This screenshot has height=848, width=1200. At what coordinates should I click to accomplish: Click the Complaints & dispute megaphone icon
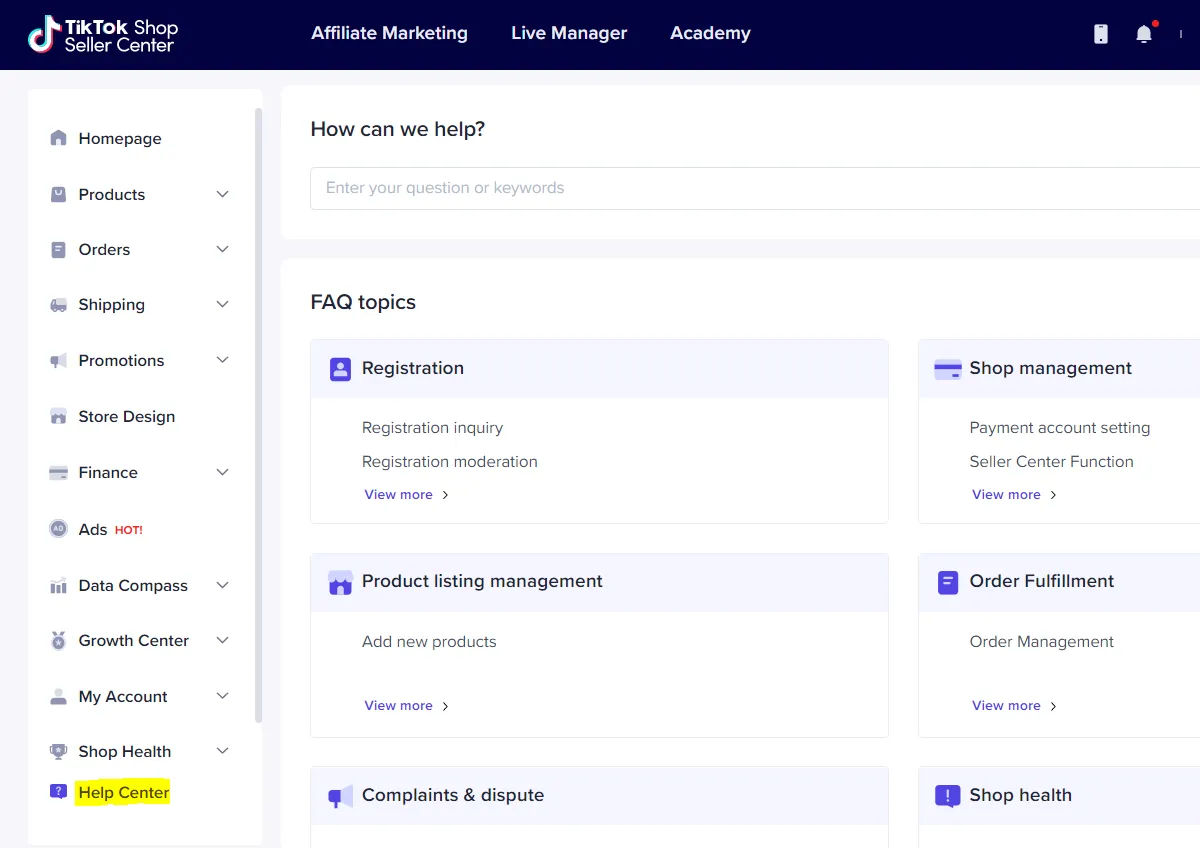[340, 796]
